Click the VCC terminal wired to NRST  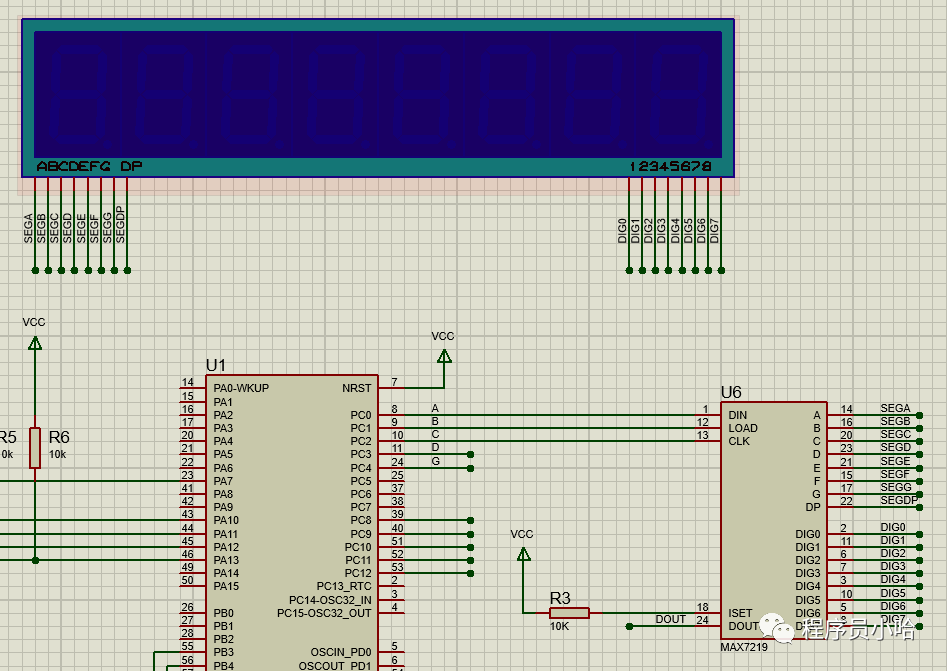tap(443, 354)
